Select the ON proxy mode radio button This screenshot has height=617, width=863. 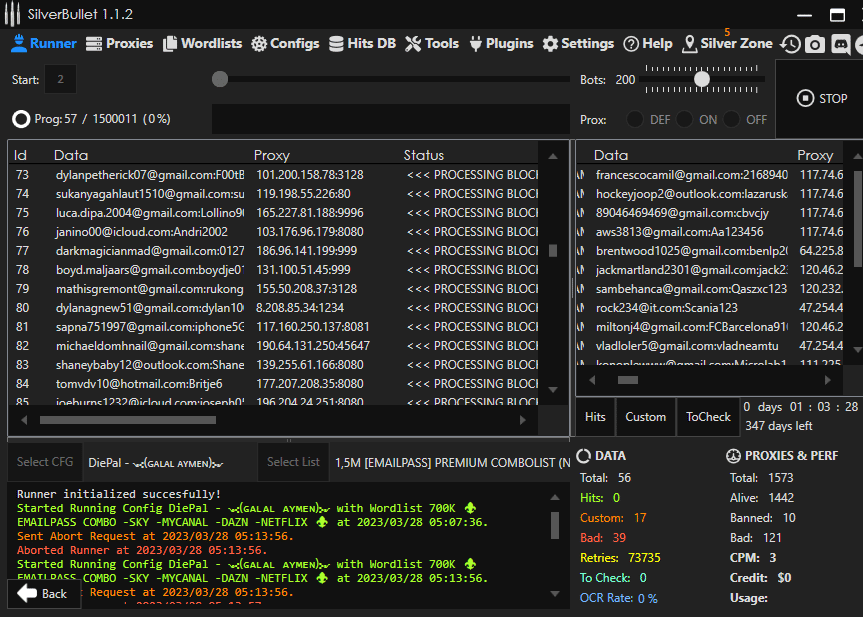[684, 119]
